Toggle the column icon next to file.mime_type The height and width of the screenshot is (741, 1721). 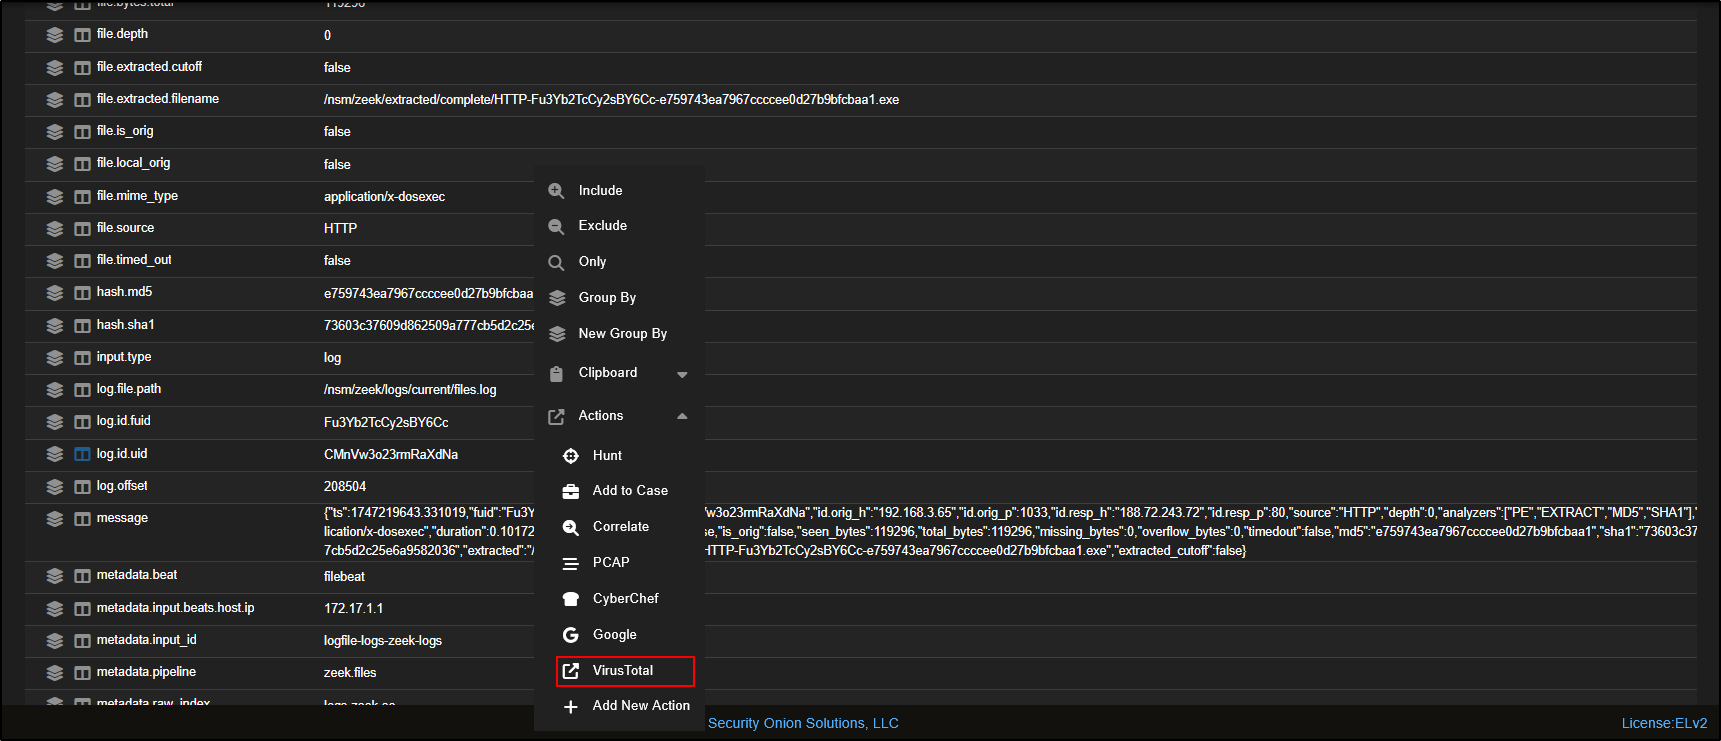tap(82, 197)
